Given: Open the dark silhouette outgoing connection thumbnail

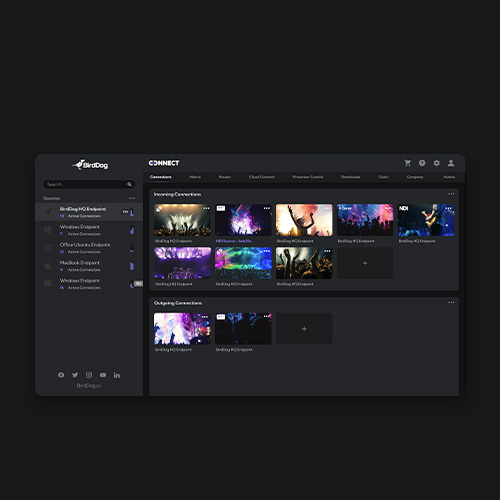Looking at the screenshot, I should [x=243, y=329].
